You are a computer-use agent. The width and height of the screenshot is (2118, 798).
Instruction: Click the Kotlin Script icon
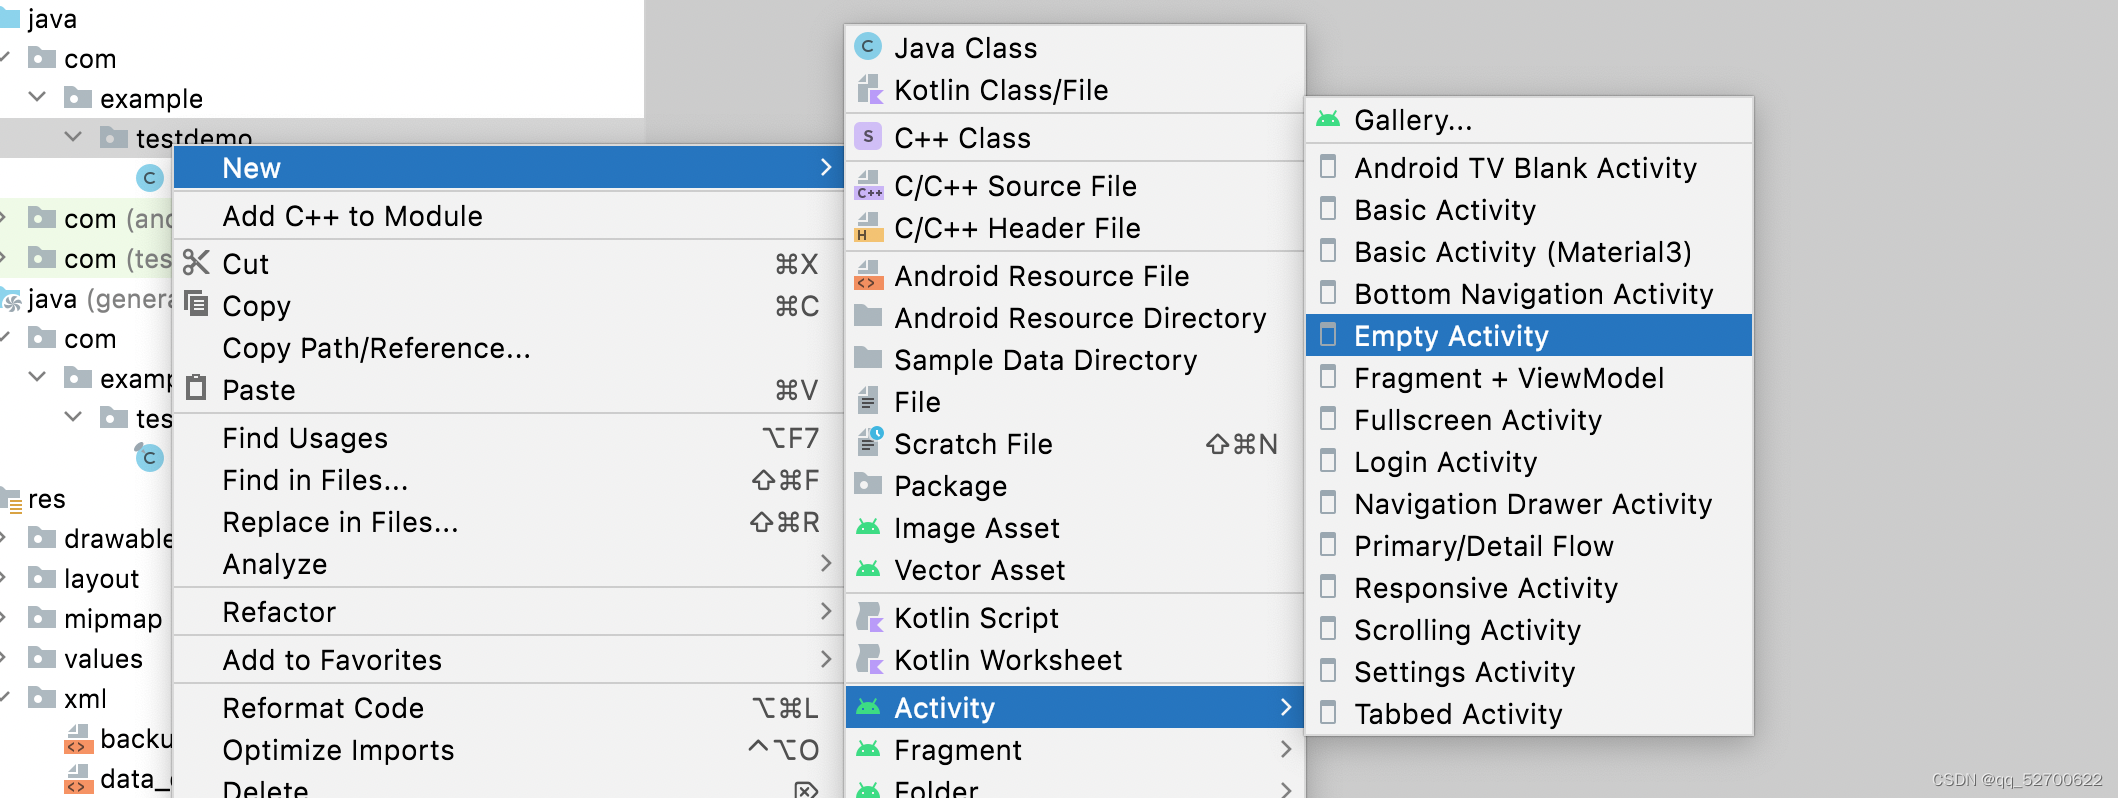point(870,618)
